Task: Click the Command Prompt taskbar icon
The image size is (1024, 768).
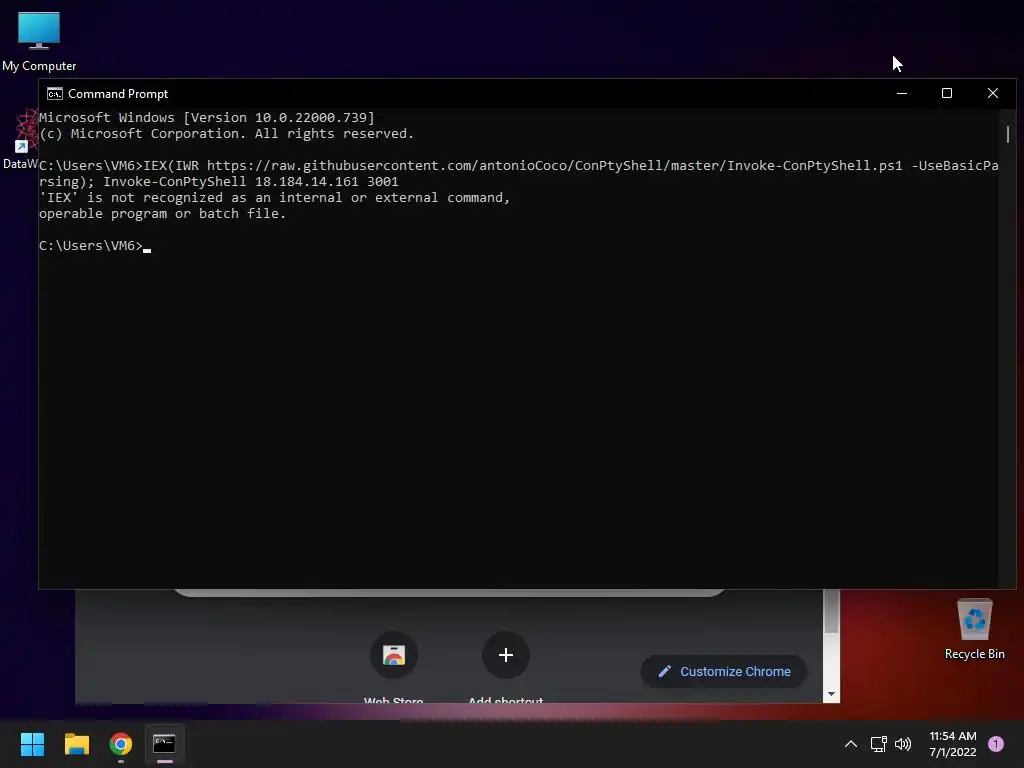Action: point(164,744)
